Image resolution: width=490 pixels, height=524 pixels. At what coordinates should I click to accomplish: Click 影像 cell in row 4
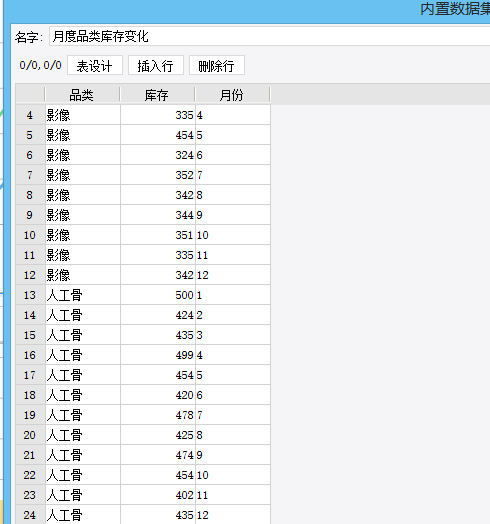83,115
